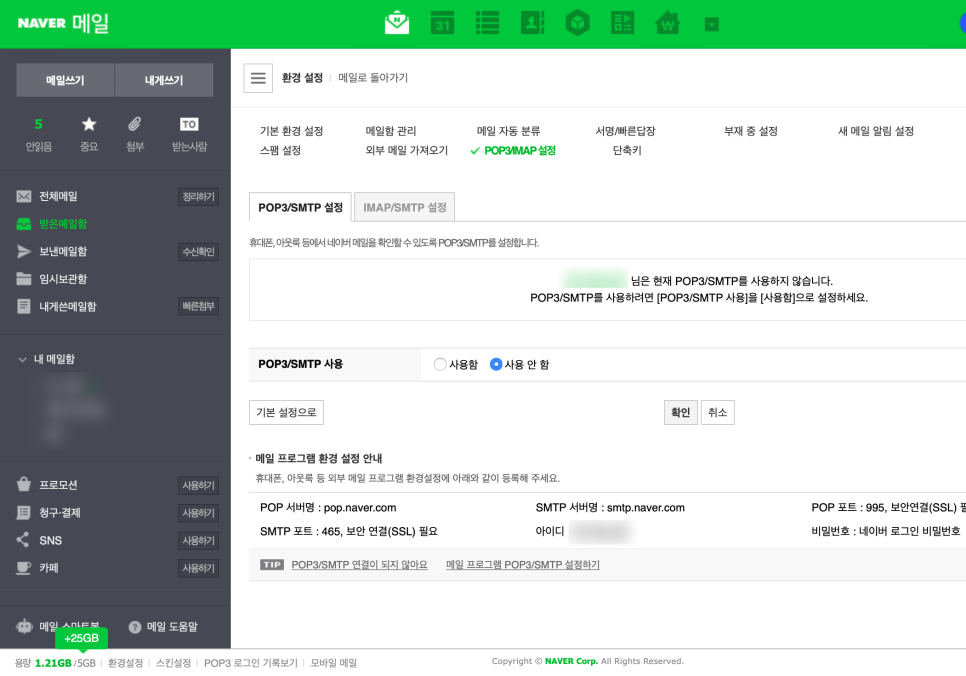Open POP3/IMAP 설정 menu

[519, 150]
